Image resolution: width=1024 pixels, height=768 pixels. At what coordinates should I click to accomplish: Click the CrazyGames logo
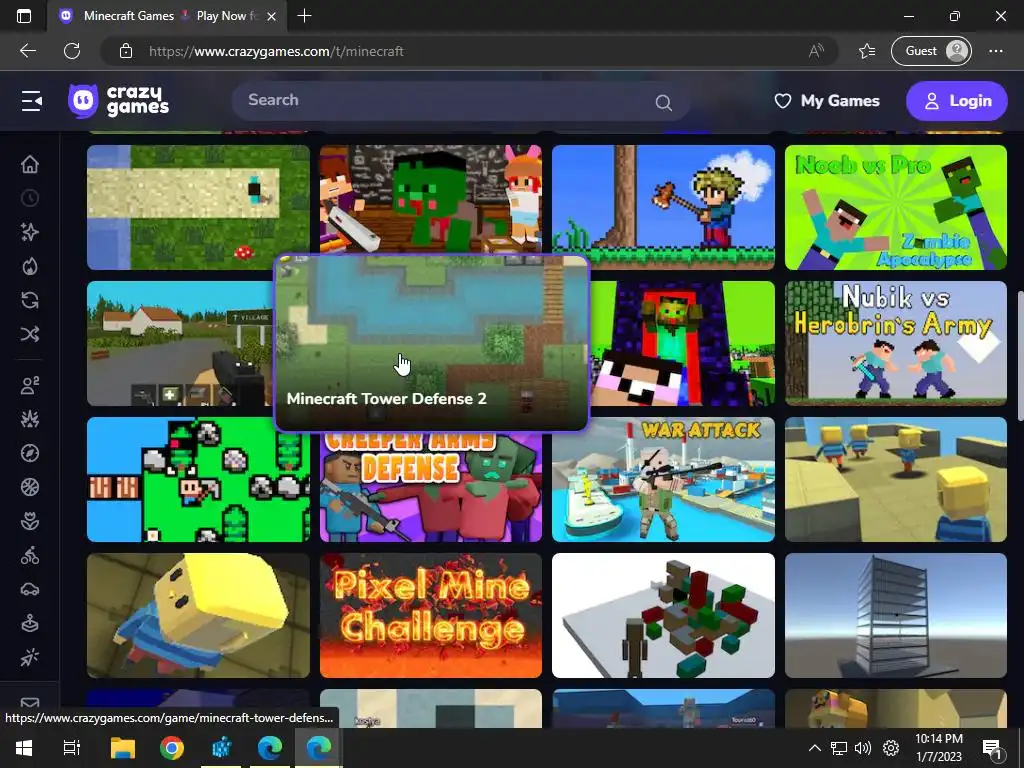[118, 101]
